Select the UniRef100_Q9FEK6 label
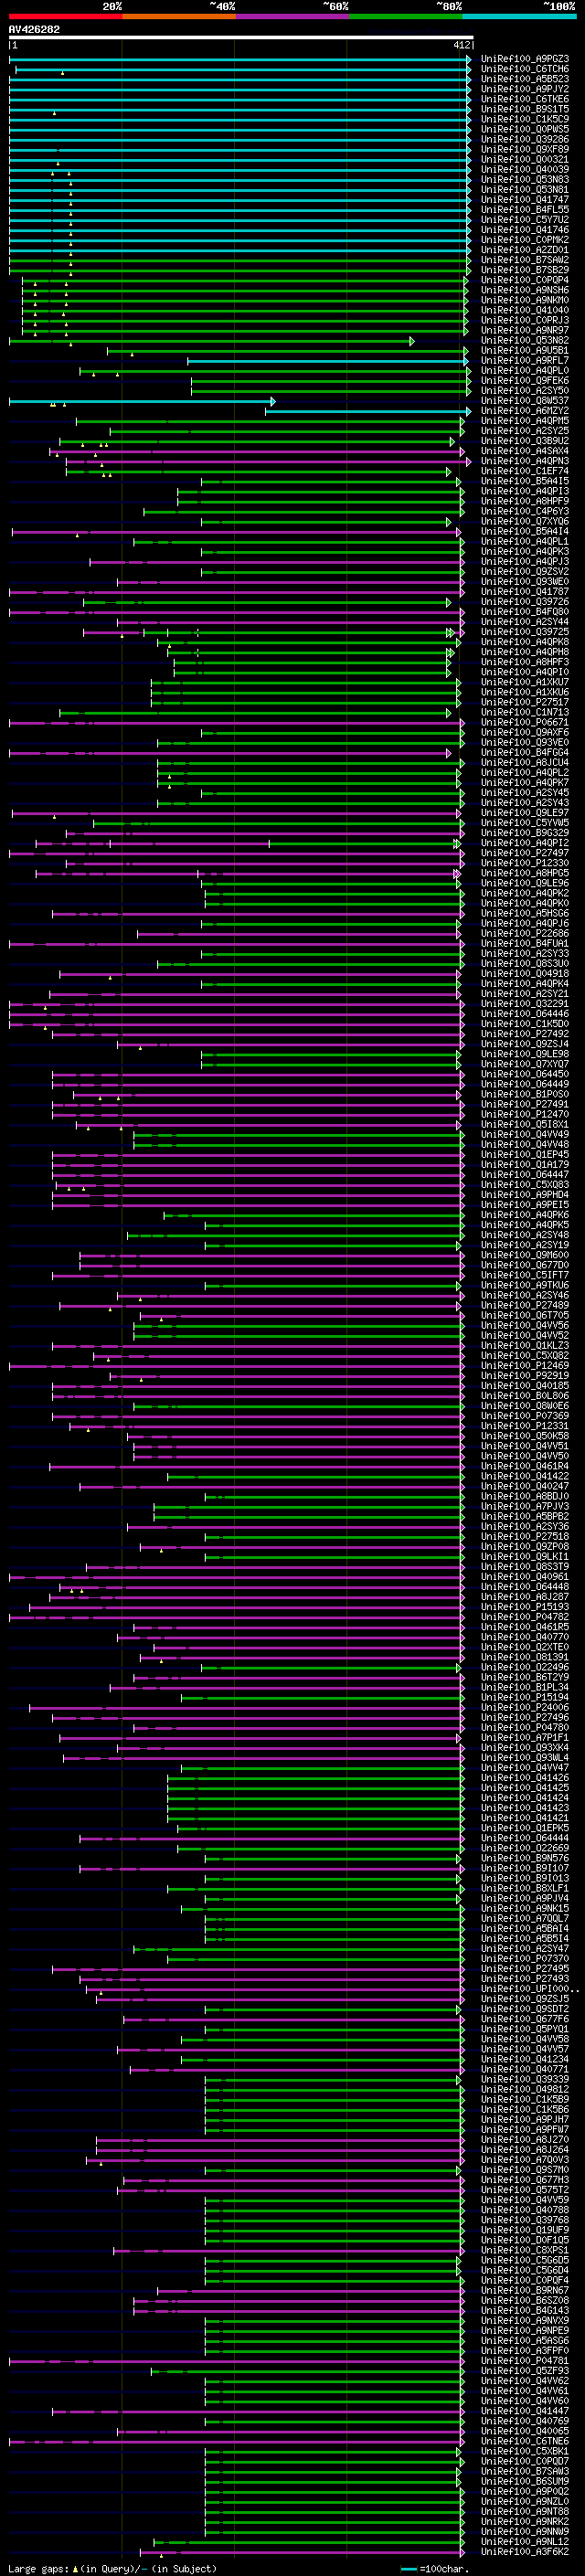585x2576 pixels. [524, 380]
